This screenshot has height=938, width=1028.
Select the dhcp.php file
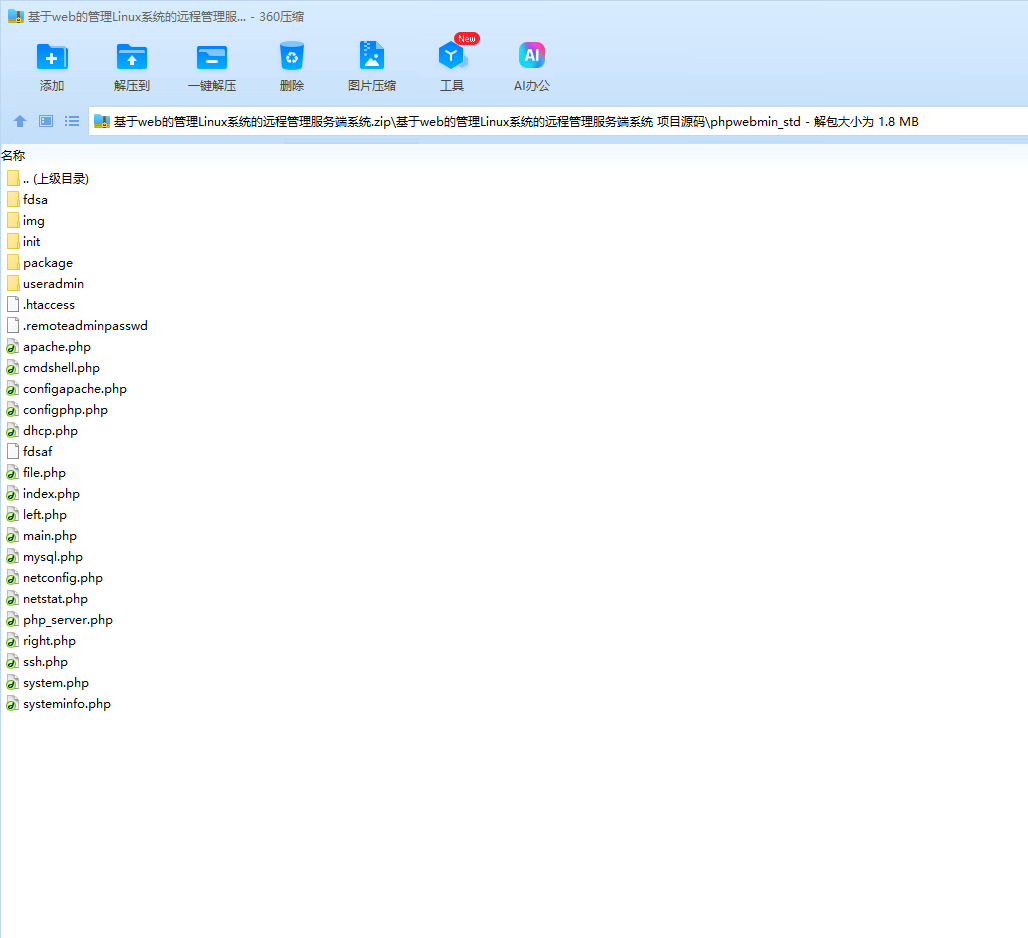click(x=42, y=430)
